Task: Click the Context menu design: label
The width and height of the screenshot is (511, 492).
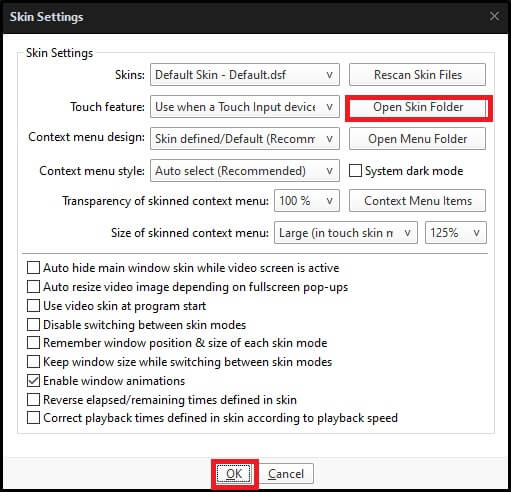Action: click(87, 137)
